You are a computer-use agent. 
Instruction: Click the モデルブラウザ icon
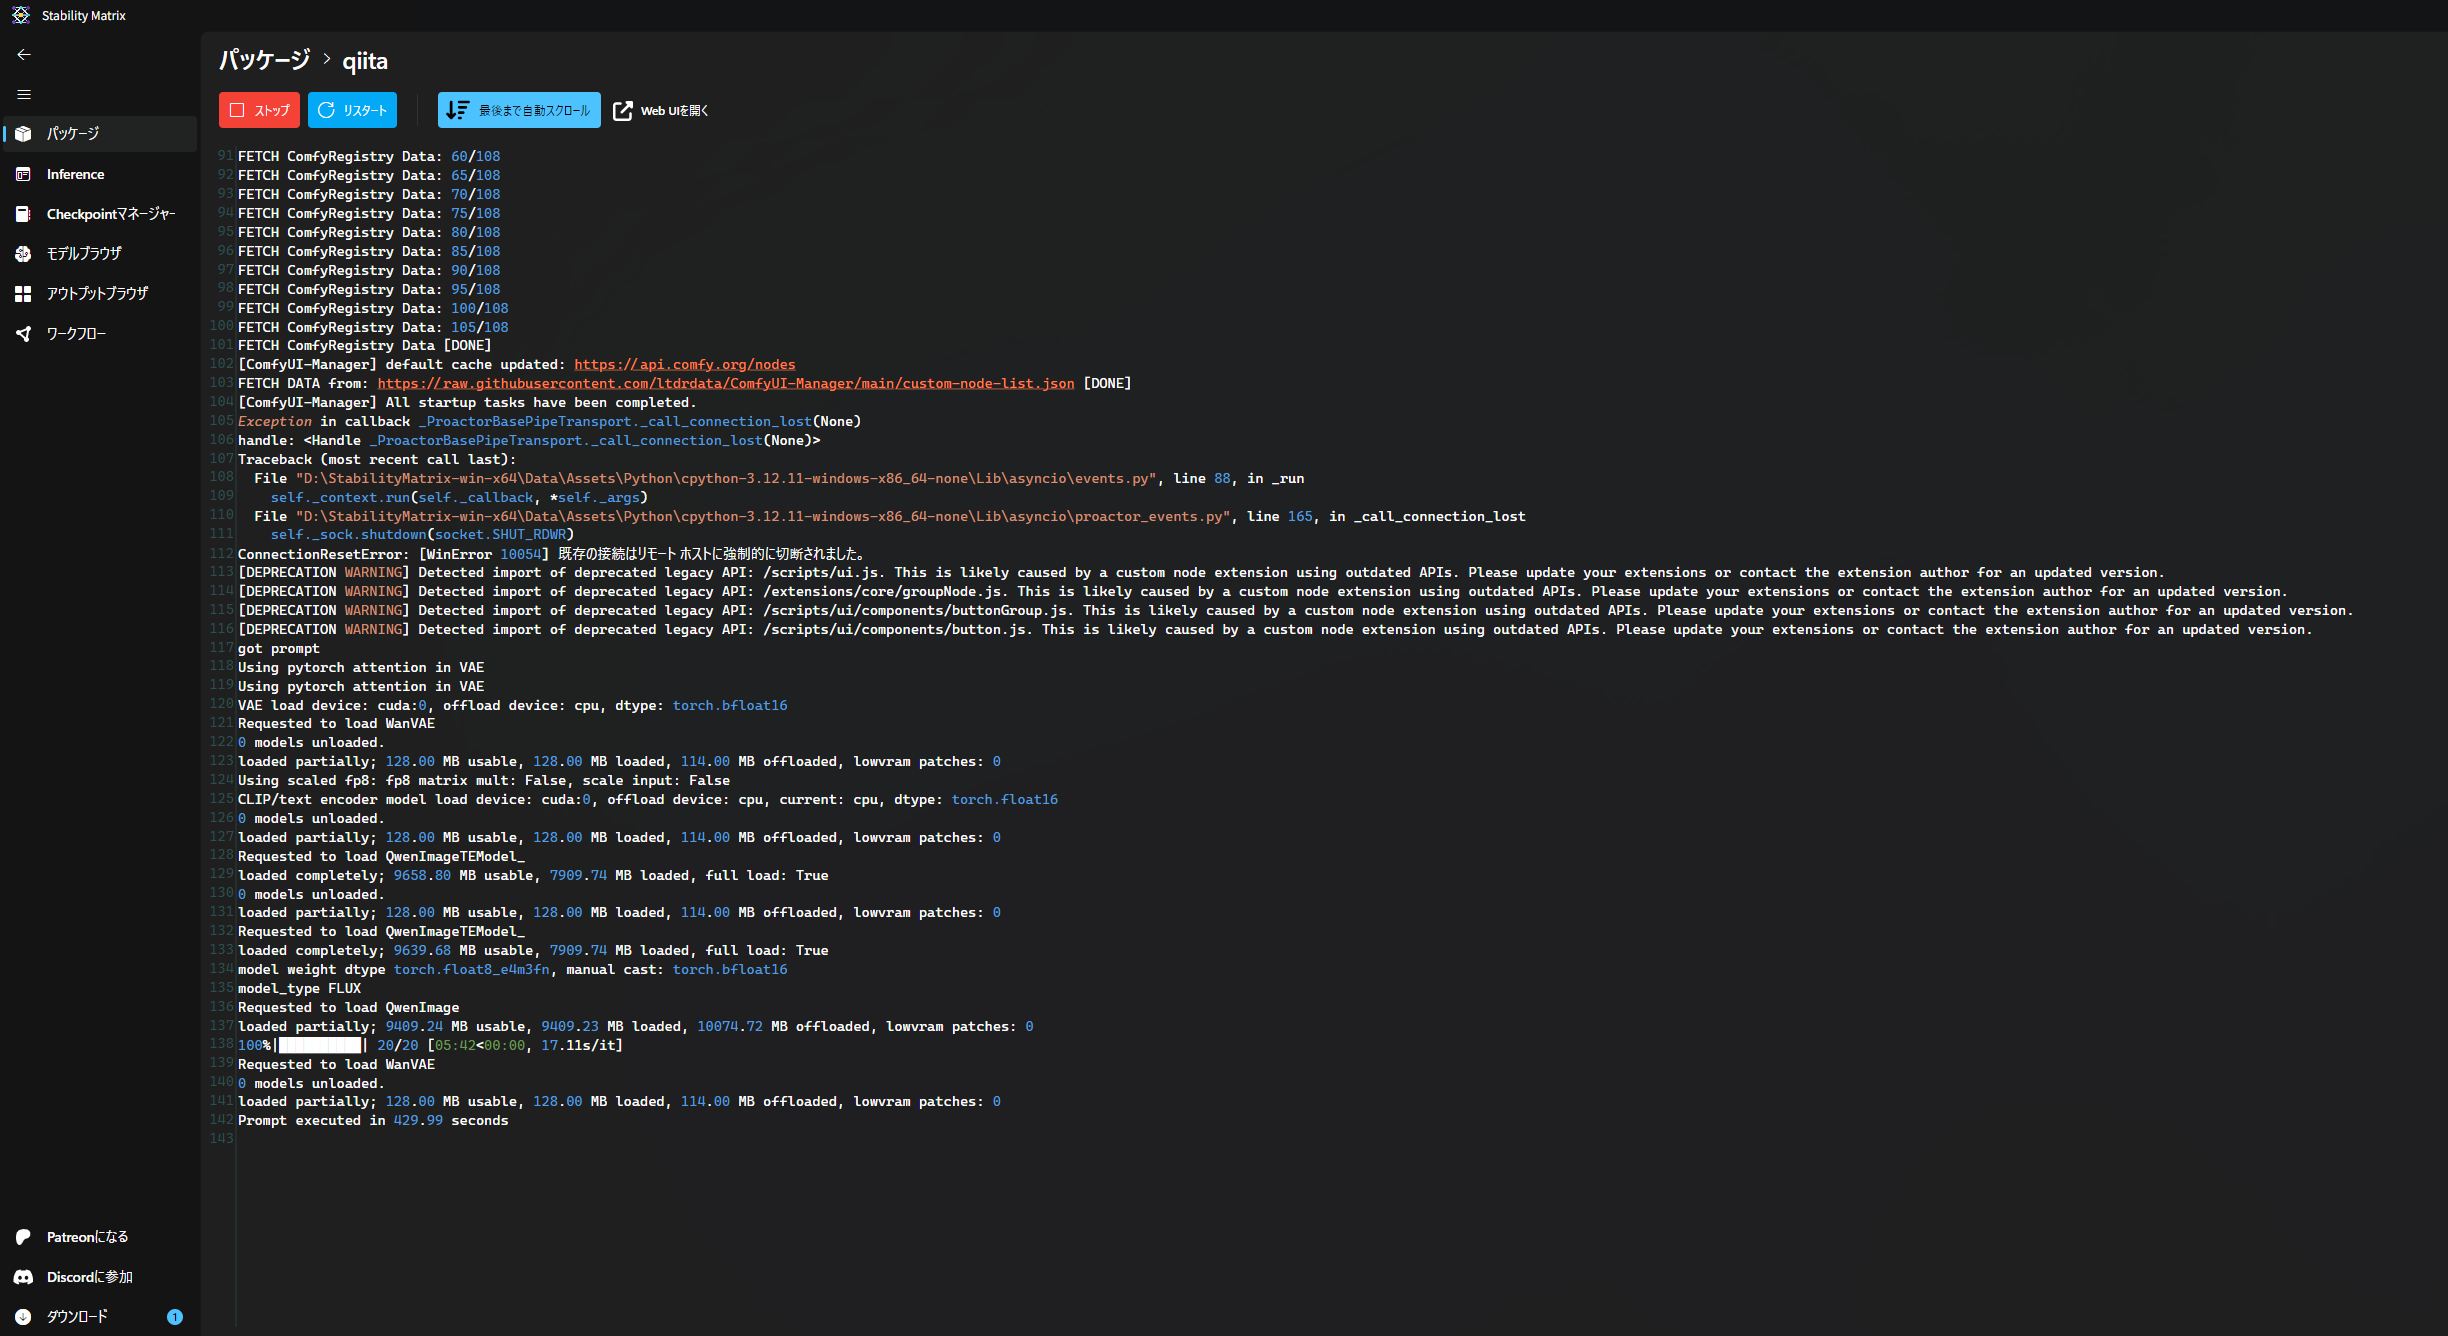point(23,254)
